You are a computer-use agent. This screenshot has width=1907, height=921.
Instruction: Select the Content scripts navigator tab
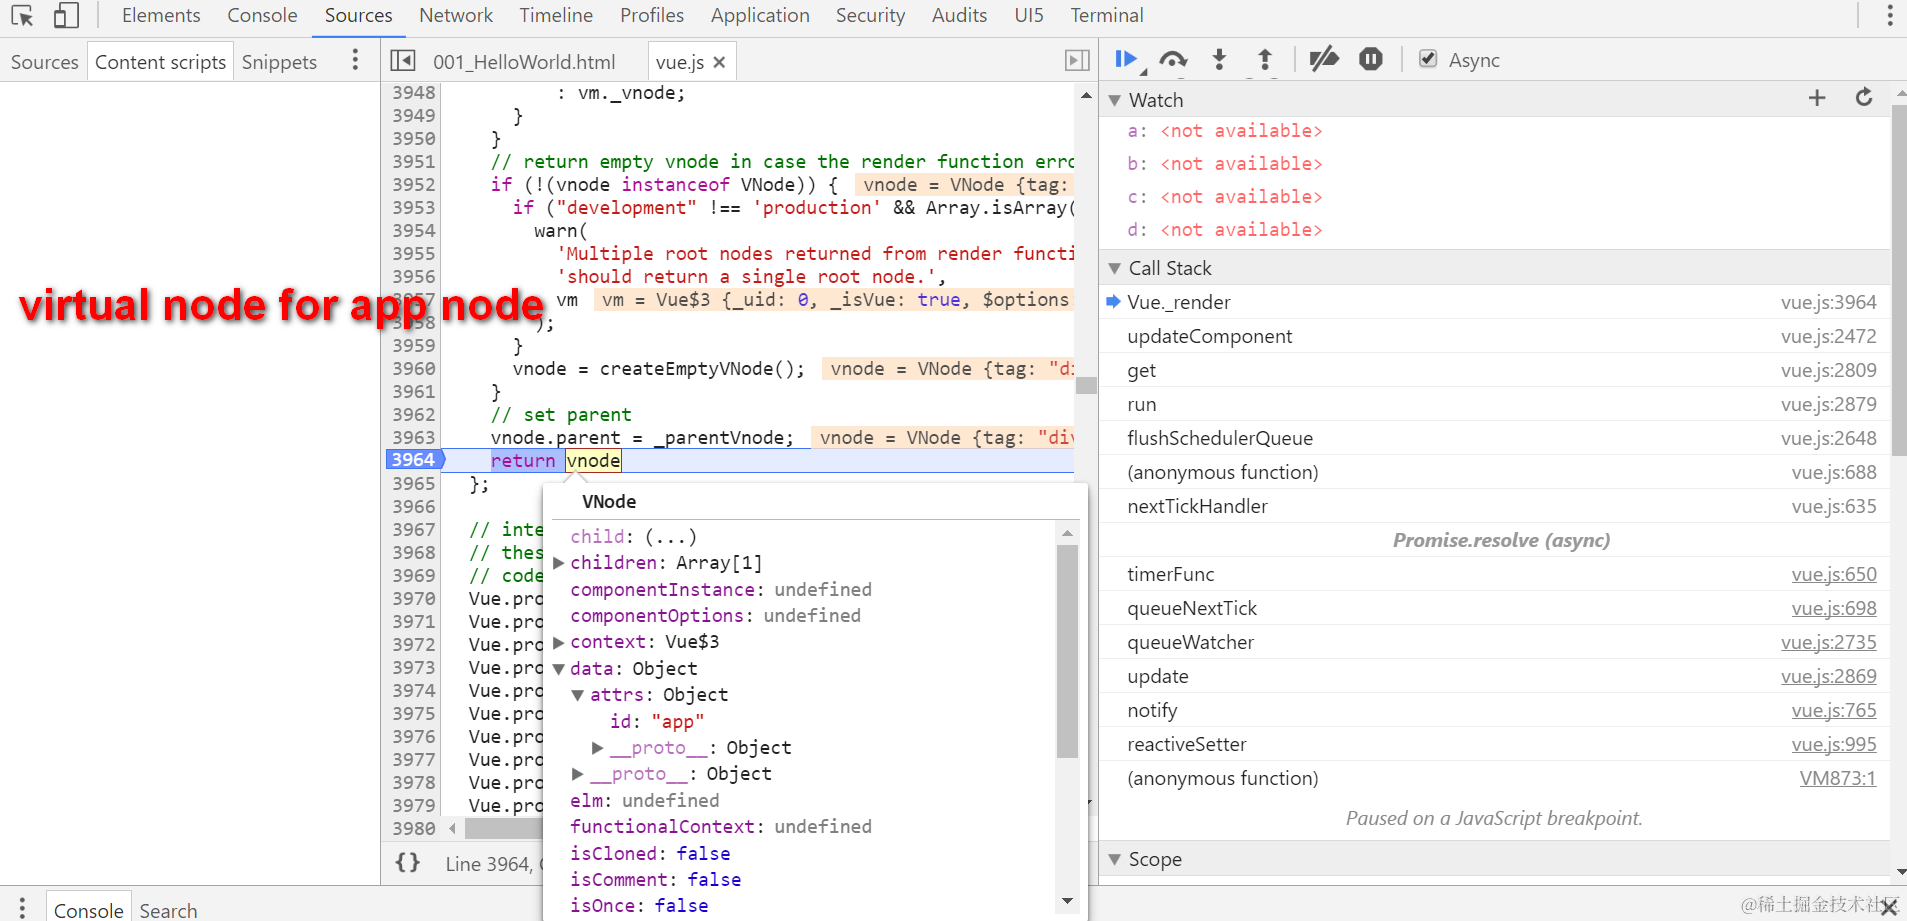(x=160, y=62)
